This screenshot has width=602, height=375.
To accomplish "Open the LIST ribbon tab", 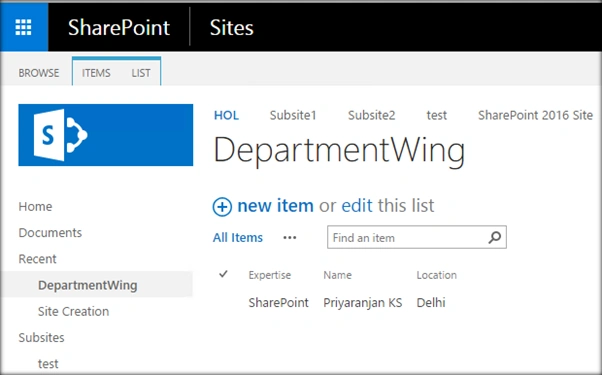I will (x=141, y=73).
